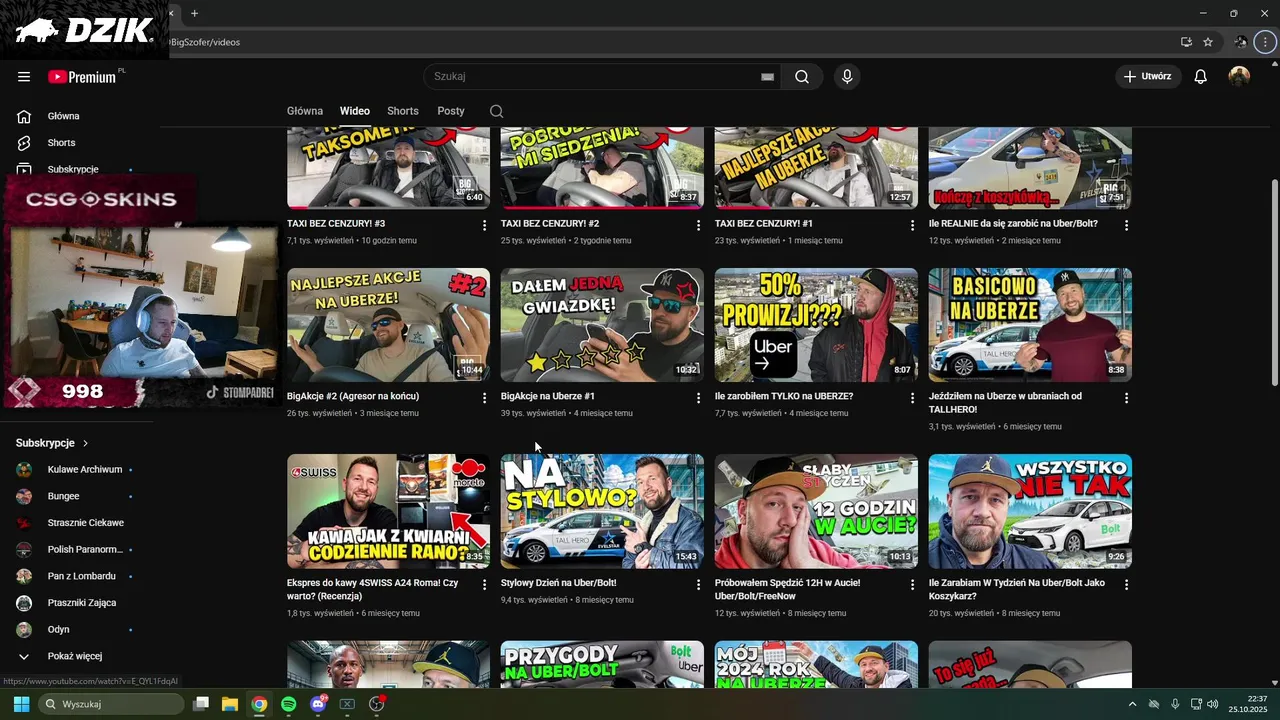Image resolution: width=1280 pixels, height=720 pixels.
Task: Open a new browser tab
Action: [x=194, y=13]
